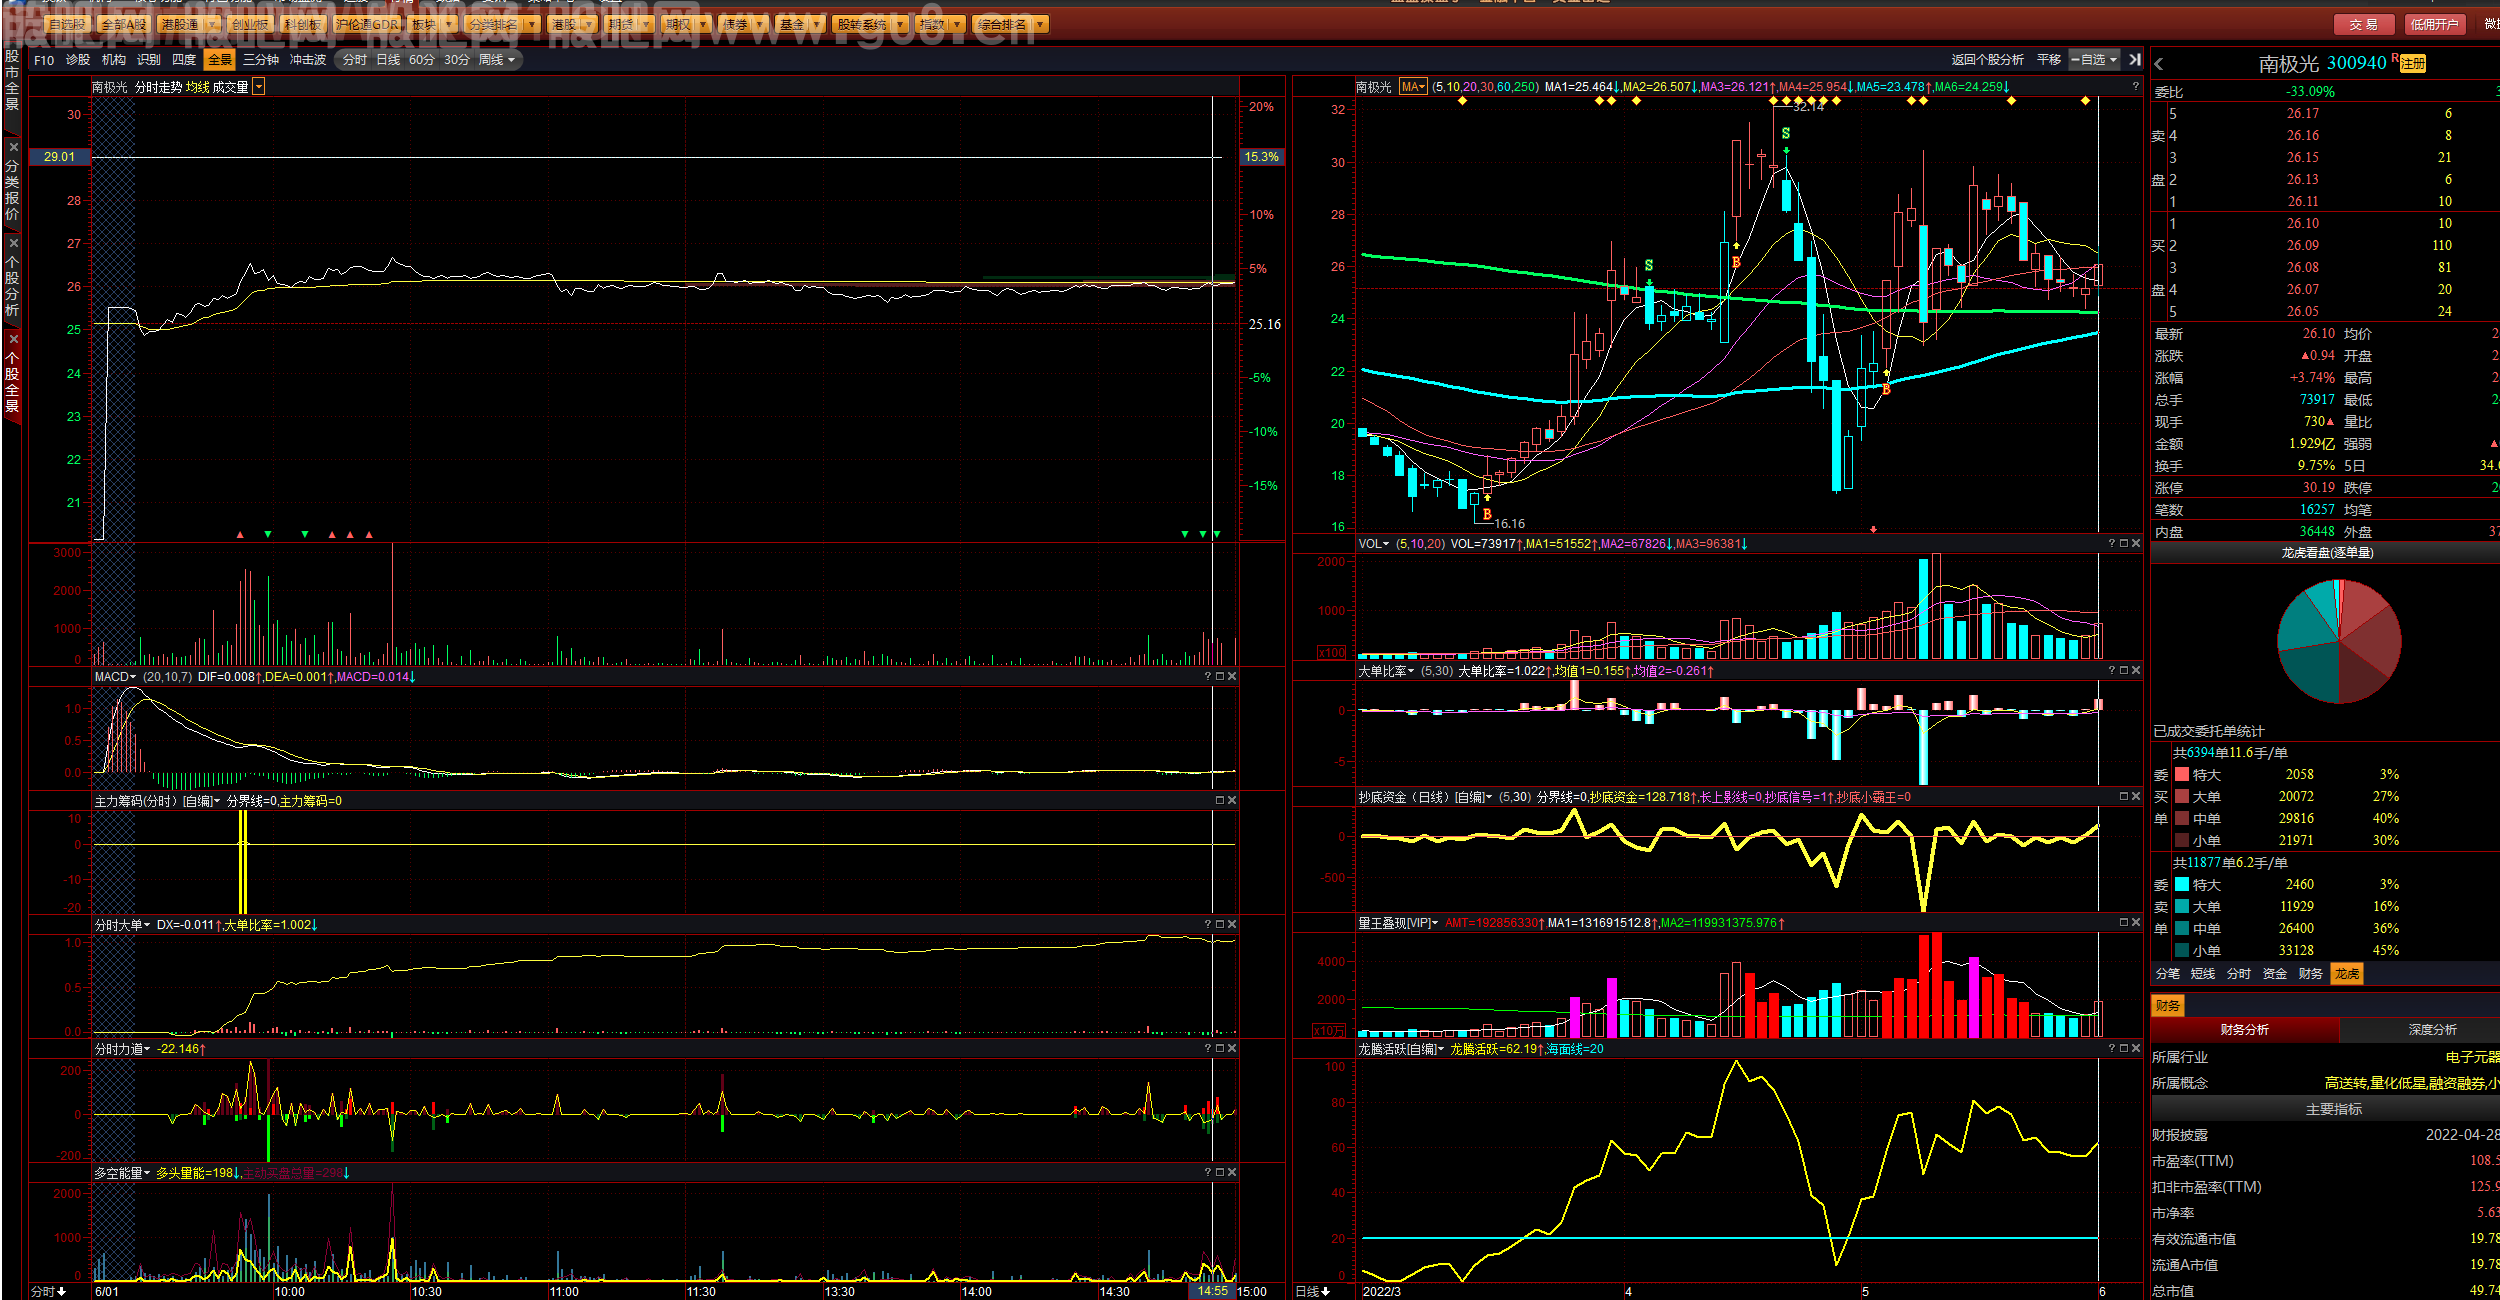This screenshot has width=2500, height=1300.
Task: Open help for the 龙腾活跃 panel
Action: coord(2112,1049)
